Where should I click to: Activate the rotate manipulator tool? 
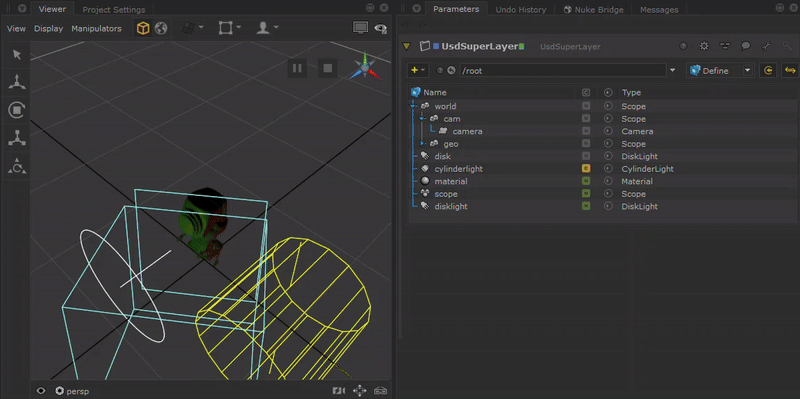point(17,110)
